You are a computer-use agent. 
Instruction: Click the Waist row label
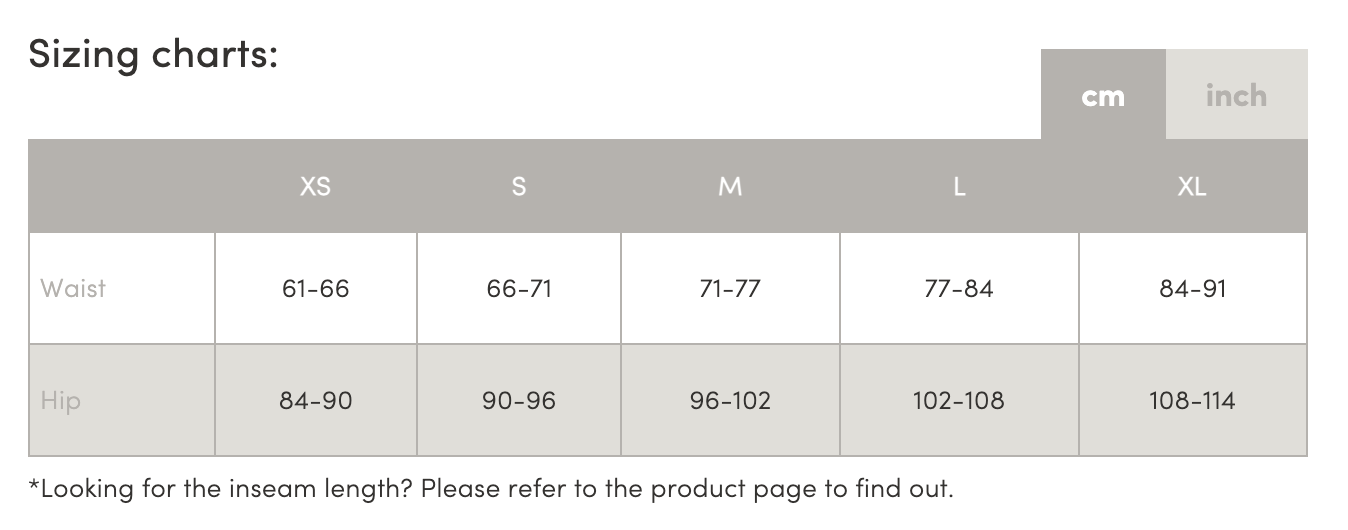(x=73, y=289)
